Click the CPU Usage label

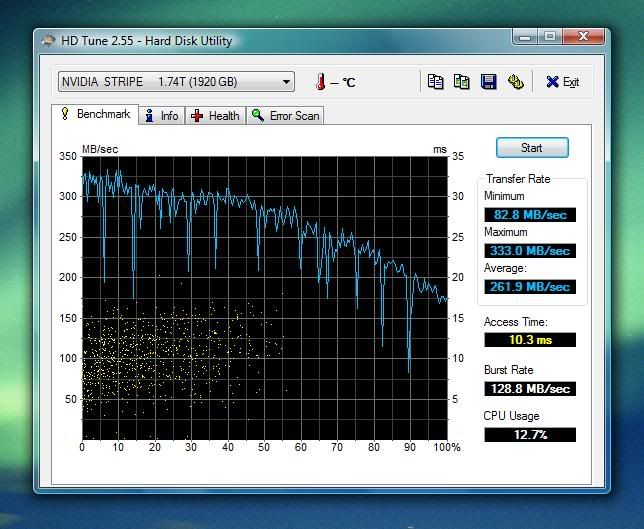point(511,416)
